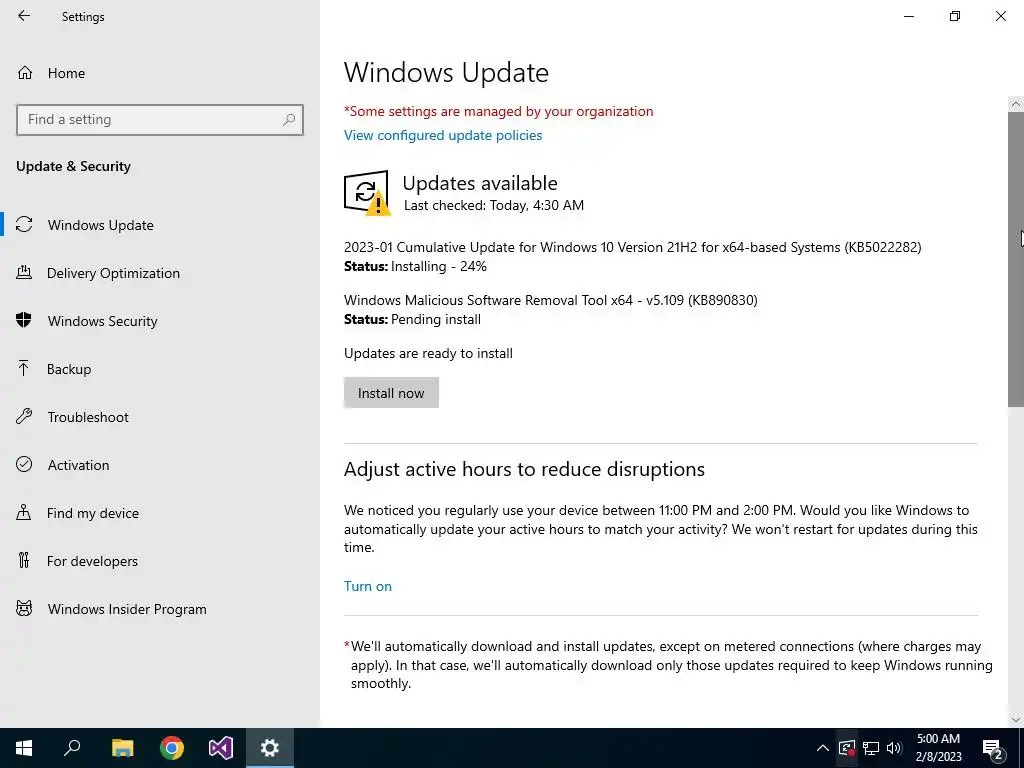Click the Updates available warning status icon
1024x768 pixels.
(x=367, y=193)
